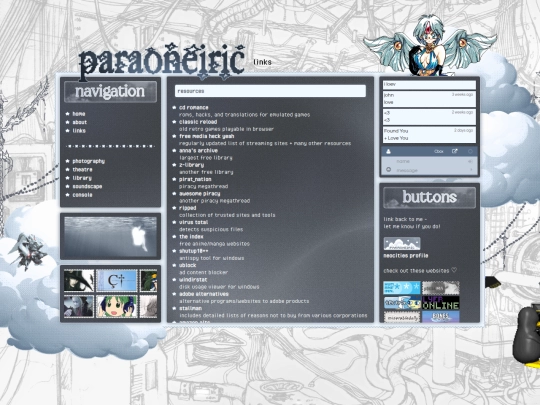Open the about page from navigation
This screenshot has width=540, height=405.
[80, 122]
